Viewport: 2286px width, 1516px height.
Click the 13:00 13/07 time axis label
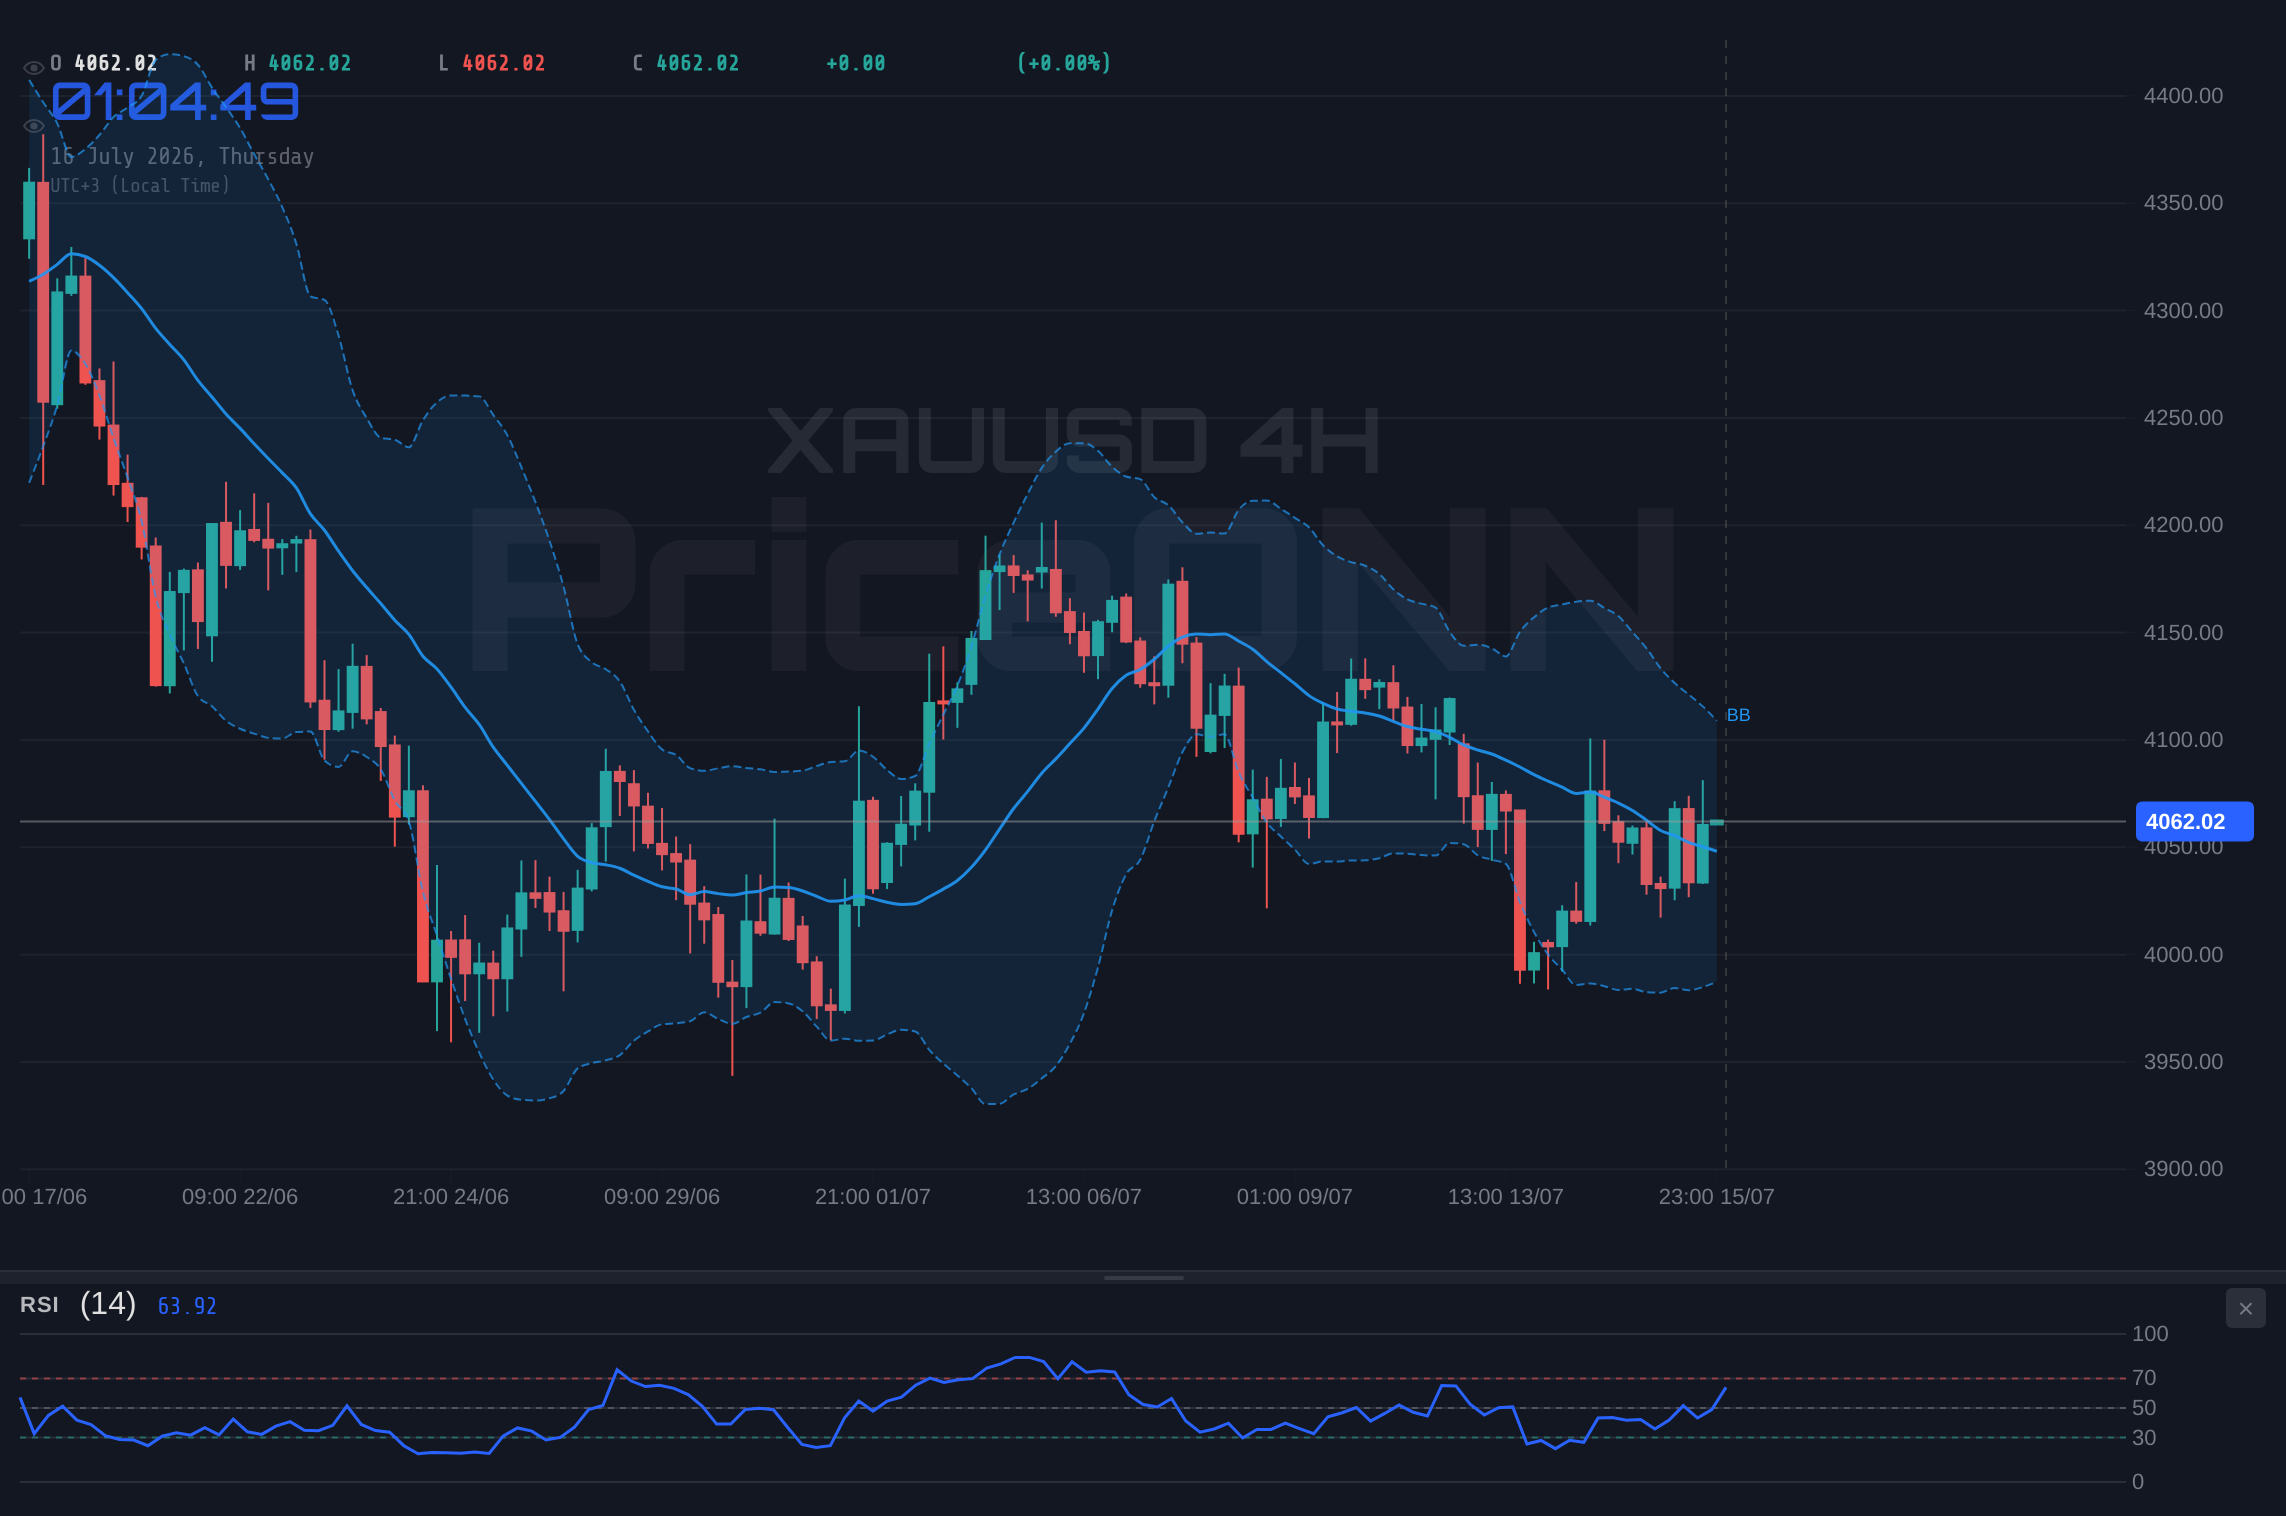click(1506, 1197)
